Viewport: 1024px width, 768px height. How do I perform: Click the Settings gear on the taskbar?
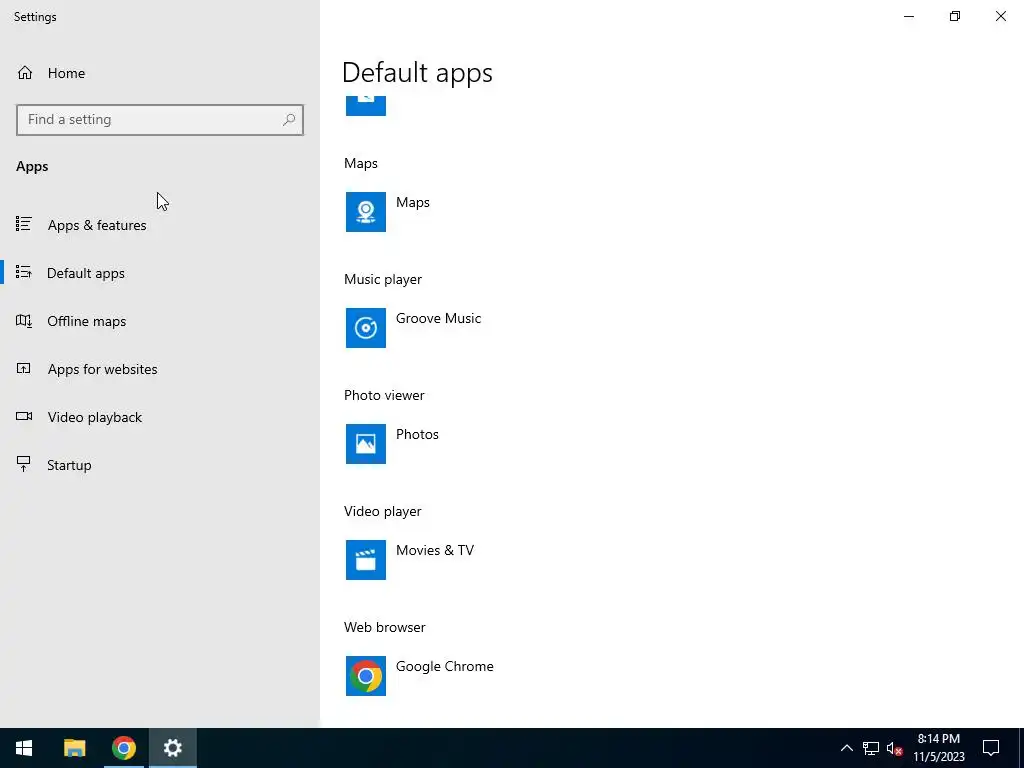pos(172,748)
